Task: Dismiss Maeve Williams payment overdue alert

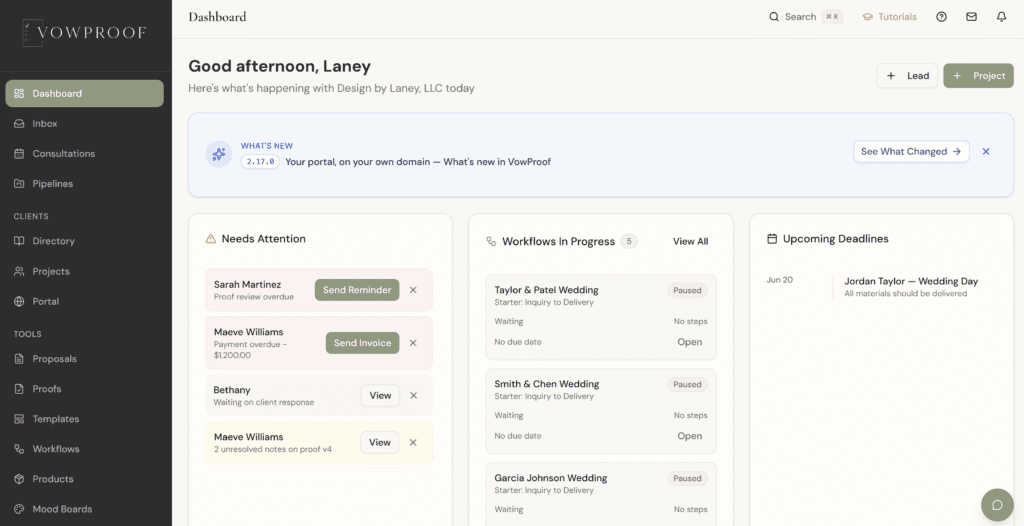Action: tap(413, 343)
